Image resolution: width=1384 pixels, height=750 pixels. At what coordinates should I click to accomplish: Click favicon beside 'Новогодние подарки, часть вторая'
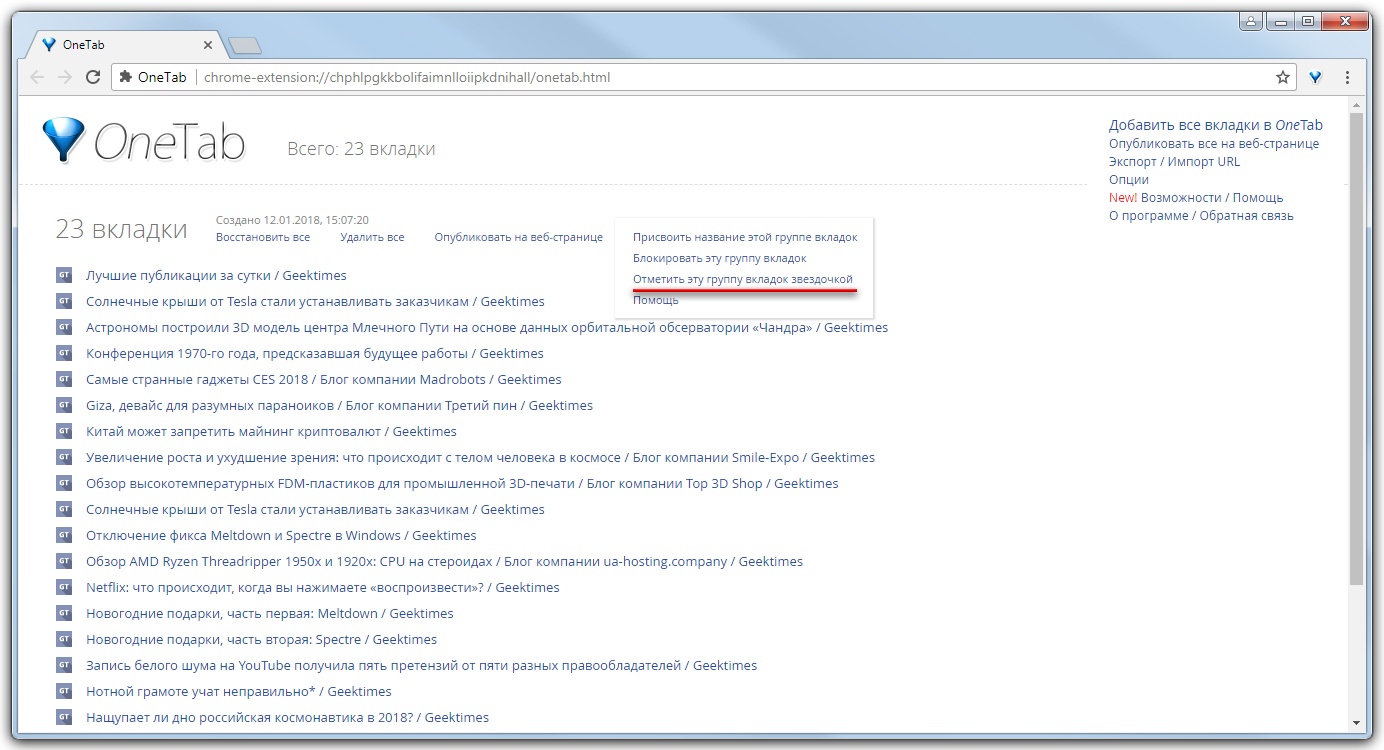64,639
